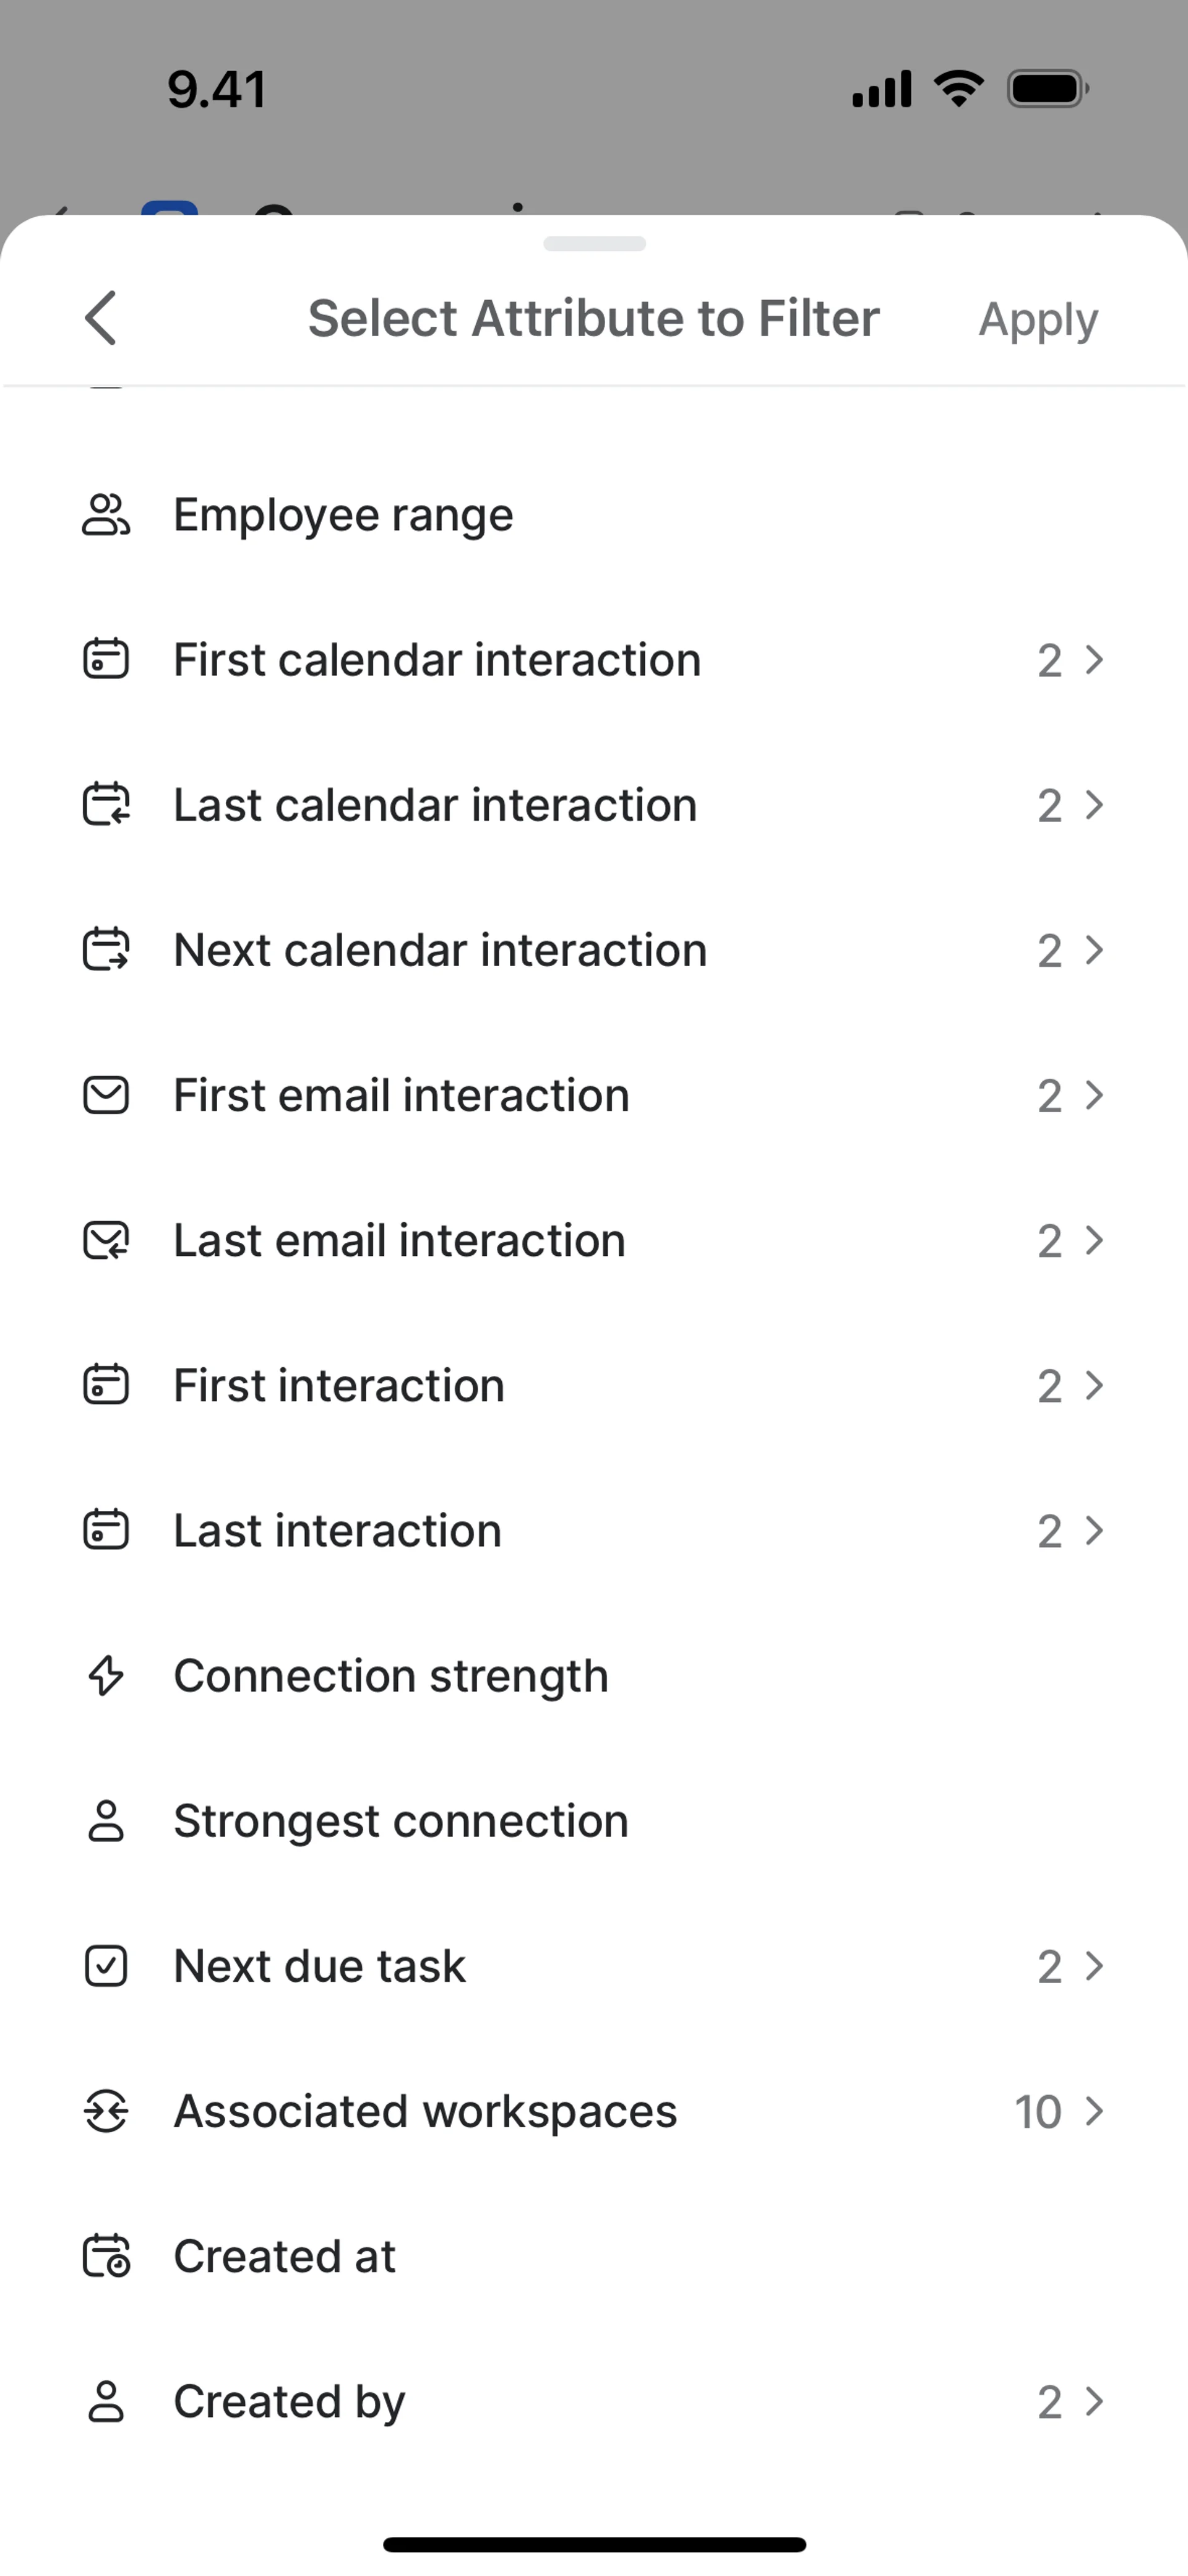1188x2576 pixels.
Task: Expand the Associated workspaces chevron
Action: (x=1095, y=2111)
